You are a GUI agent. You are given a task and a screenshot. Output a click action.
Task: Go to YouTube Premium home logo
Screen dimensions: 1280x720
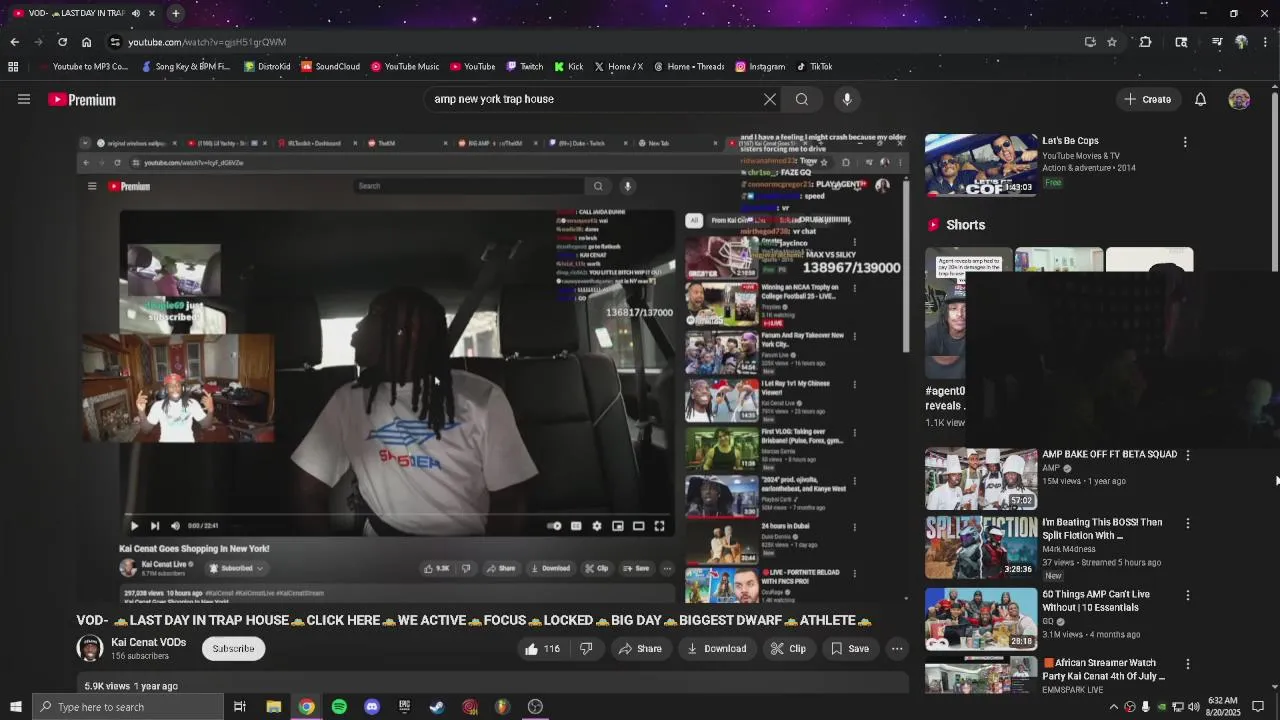click(x=82, y=100)
